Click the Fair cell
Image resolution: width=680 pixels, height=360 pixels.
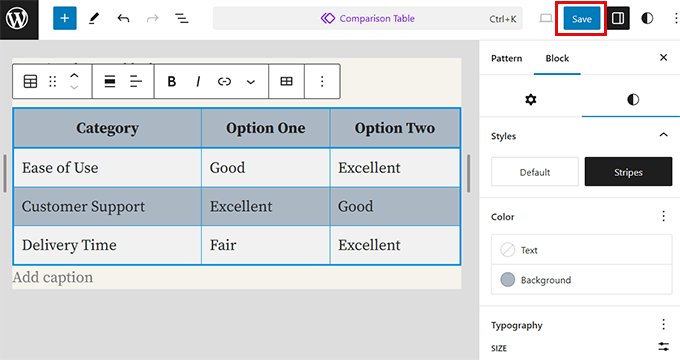[265, 245]
